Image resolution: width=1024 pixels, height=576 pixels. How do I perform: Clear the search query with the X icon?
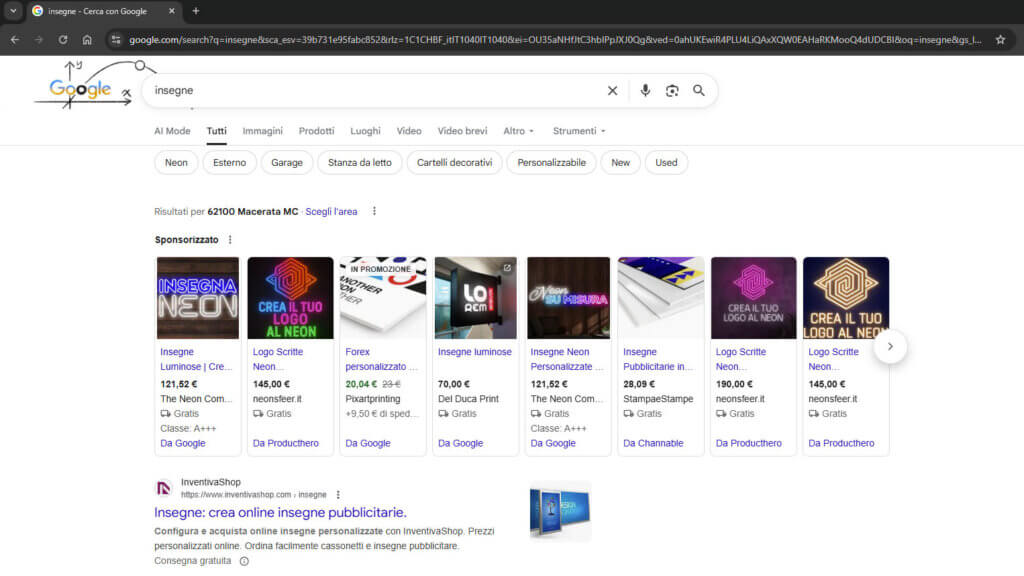[612, 91]
